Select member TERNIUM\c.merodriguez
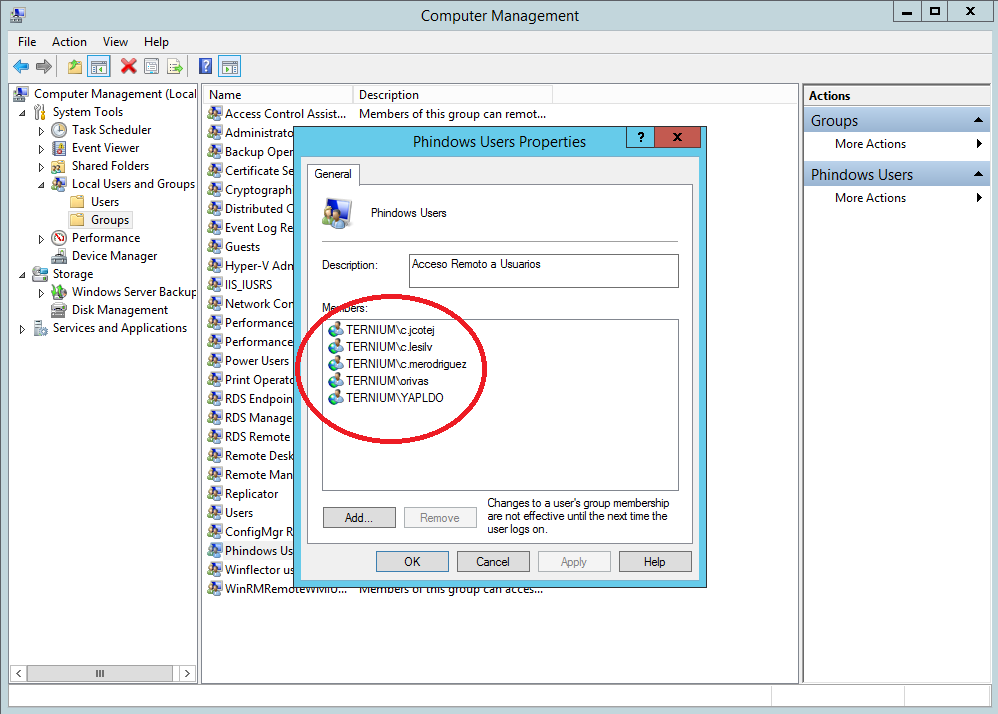 point(406,364)
